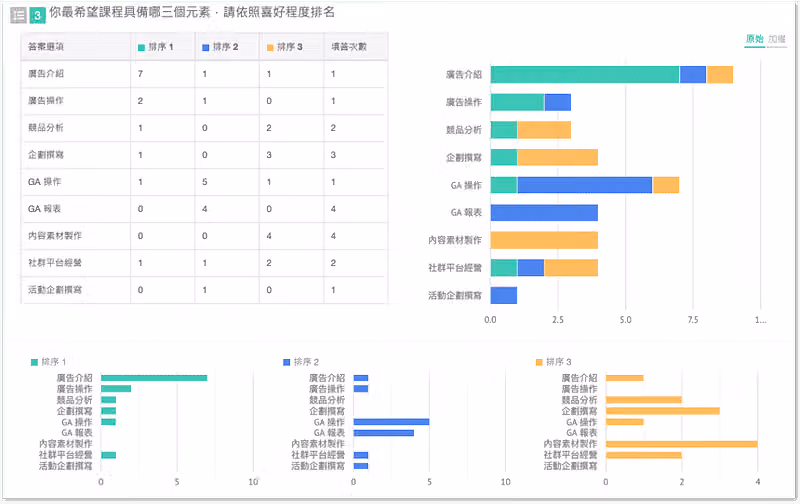Viewport: 800px width, 504px height.
Task: Select the 內容素材製作 row label in the table
Action: pyautogui.click(x=55, y=236)
